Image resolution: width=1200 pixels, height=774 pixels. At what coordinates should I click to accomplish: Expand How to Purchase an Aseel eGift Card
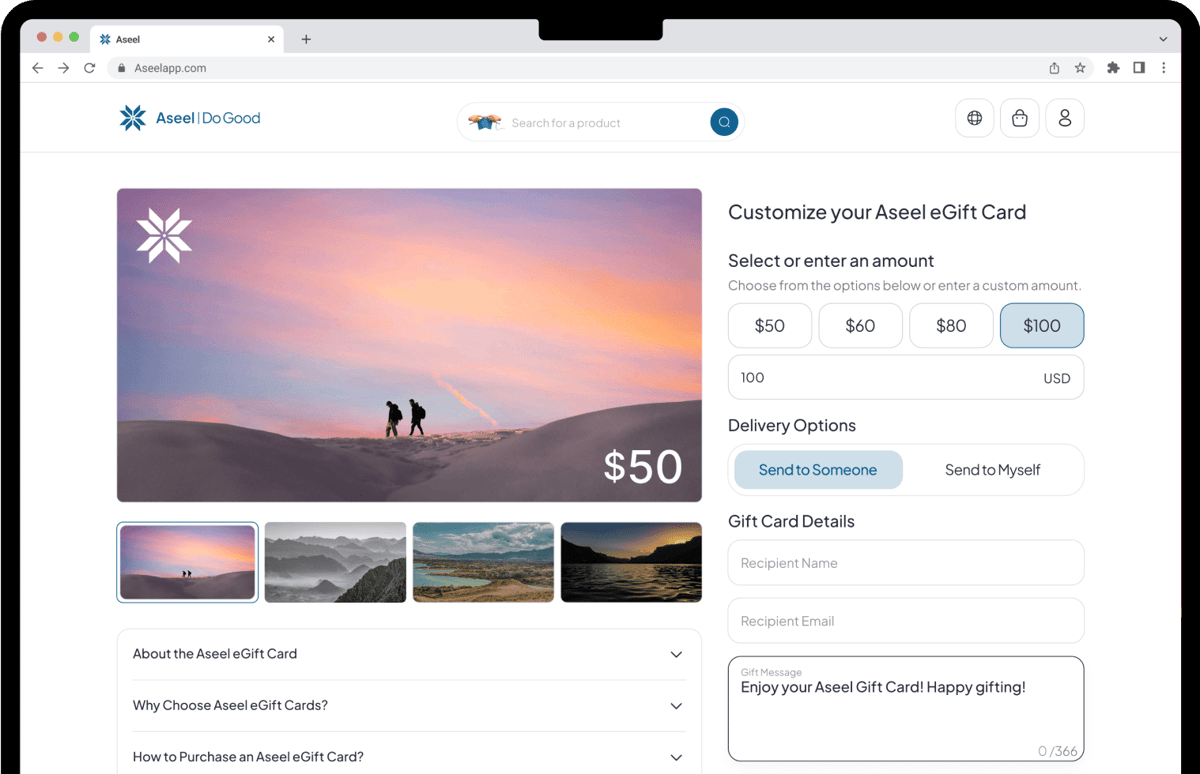pyautogui.click(x=409, y=757)
